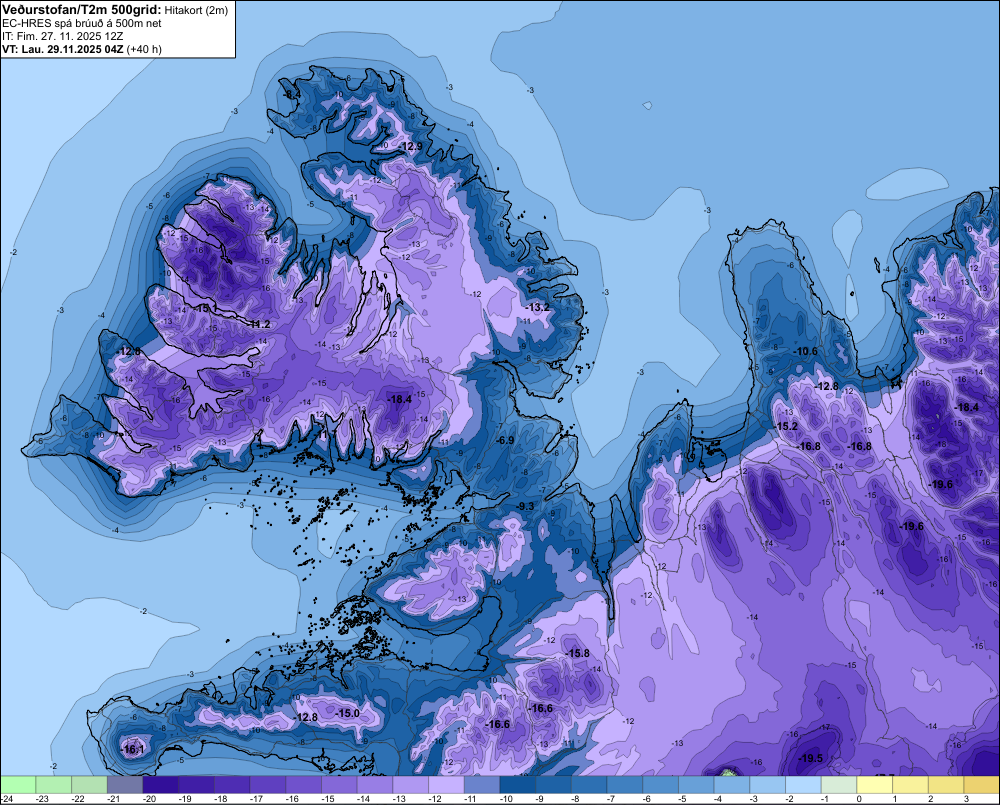This screenshot has height=805, width=1000.
Task: Click the bold -16.1 temperature label
Action: pyautogui.click(x=133, y=750)
